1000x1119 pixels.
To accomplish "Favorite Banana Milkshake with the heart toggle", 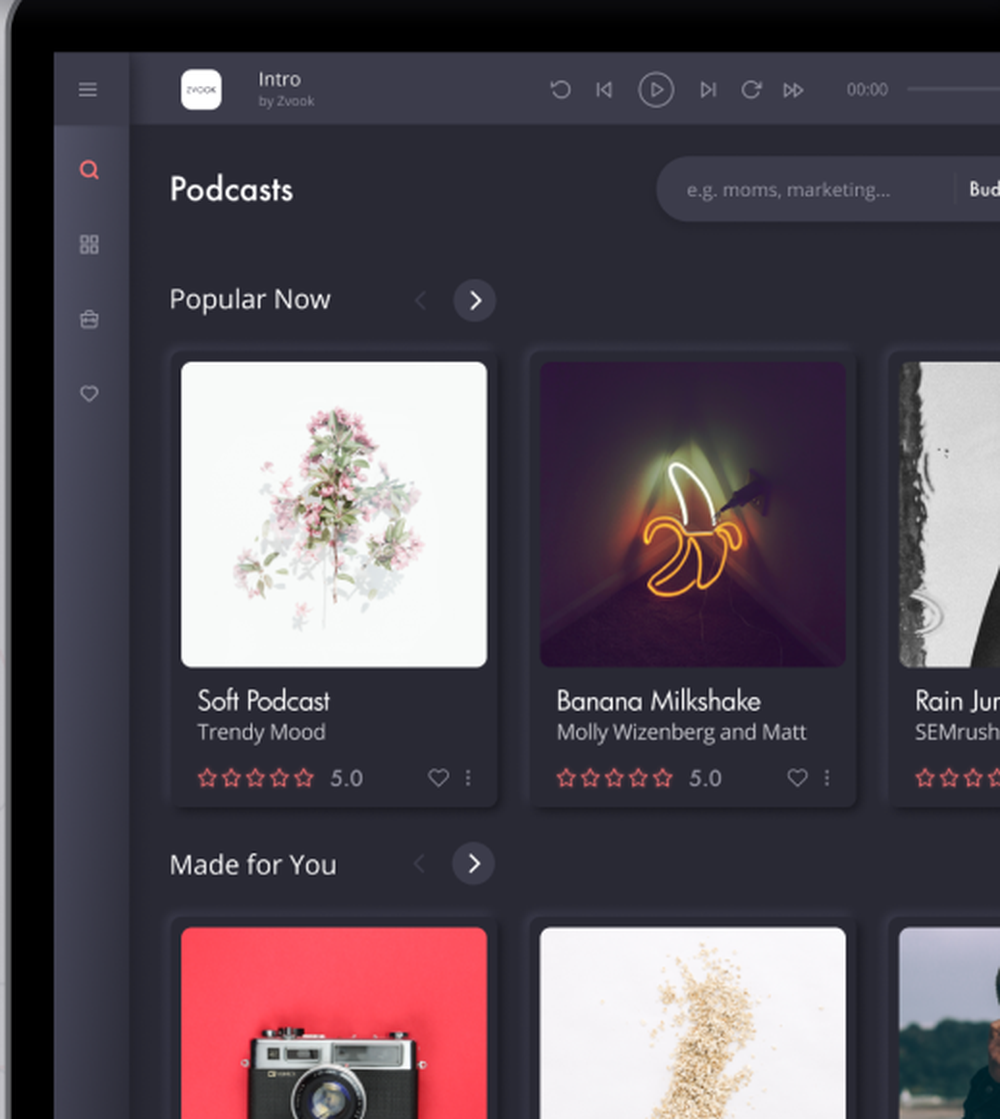I will [797, 777].
